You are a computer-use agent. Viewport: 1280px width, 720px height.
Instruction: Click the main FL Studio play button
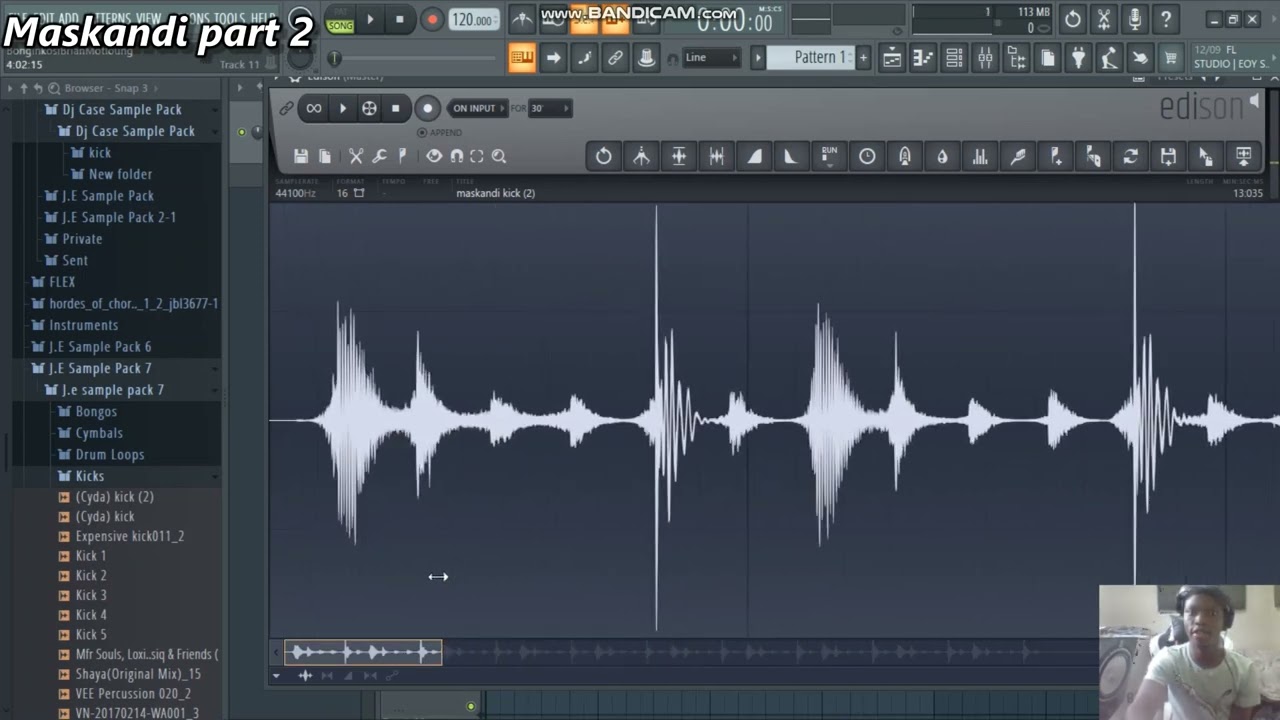click(370, 19)
